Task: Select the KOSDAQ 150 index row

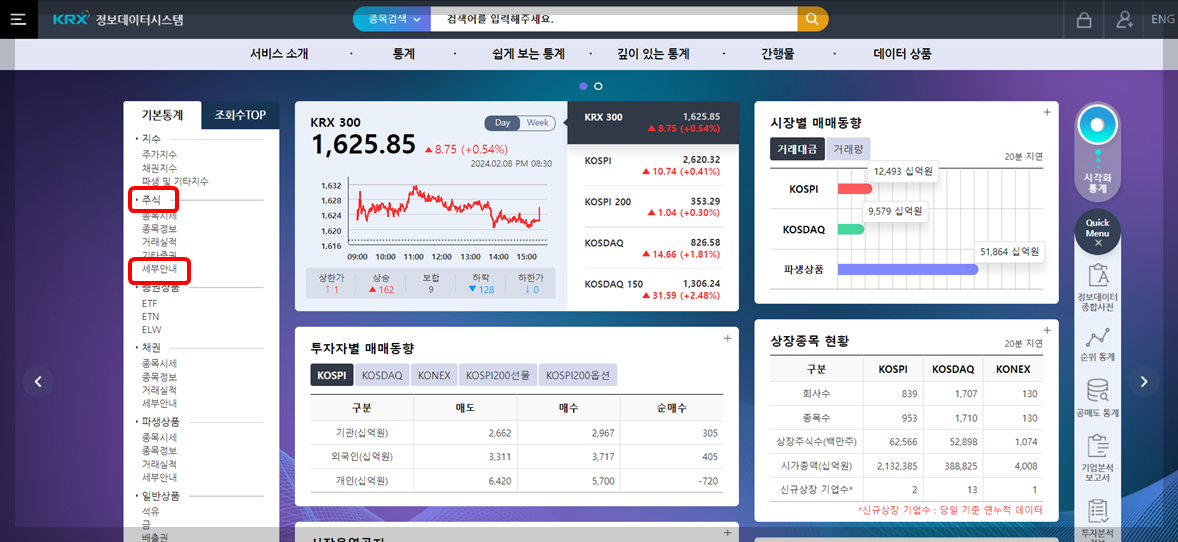Action: pos(653,289)
